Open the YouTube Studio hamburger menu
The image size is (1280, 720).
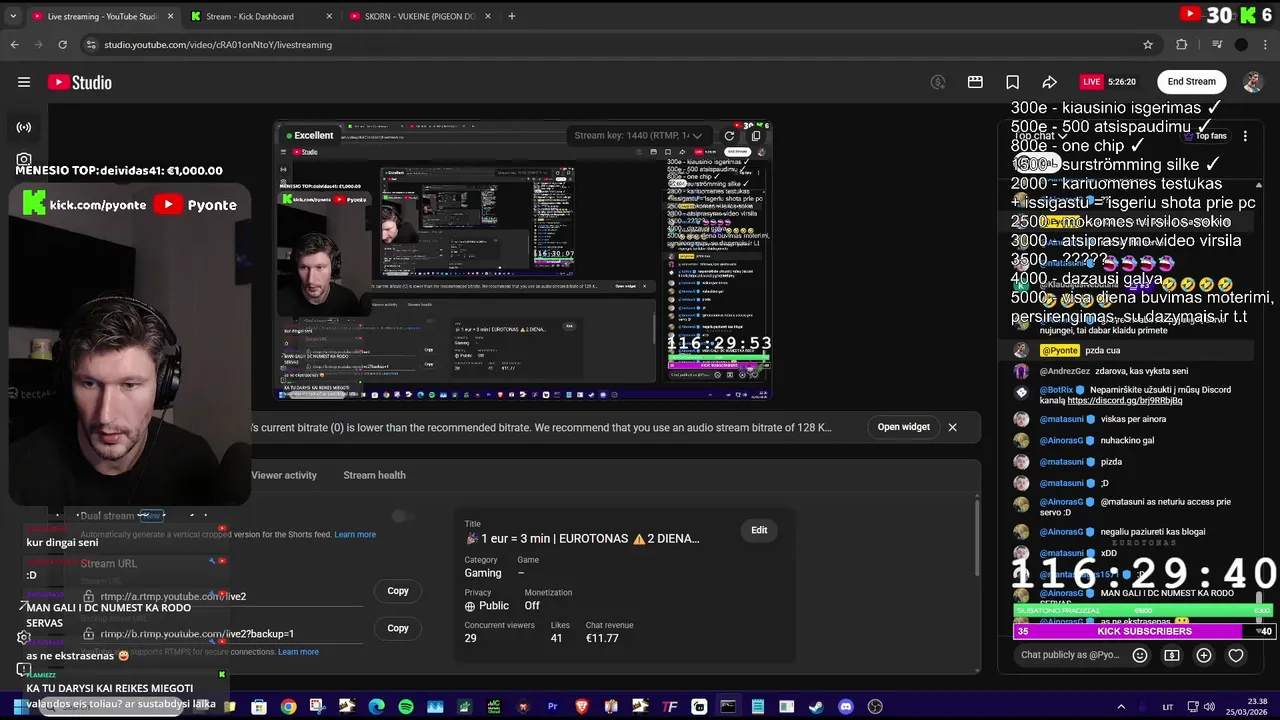24,82
